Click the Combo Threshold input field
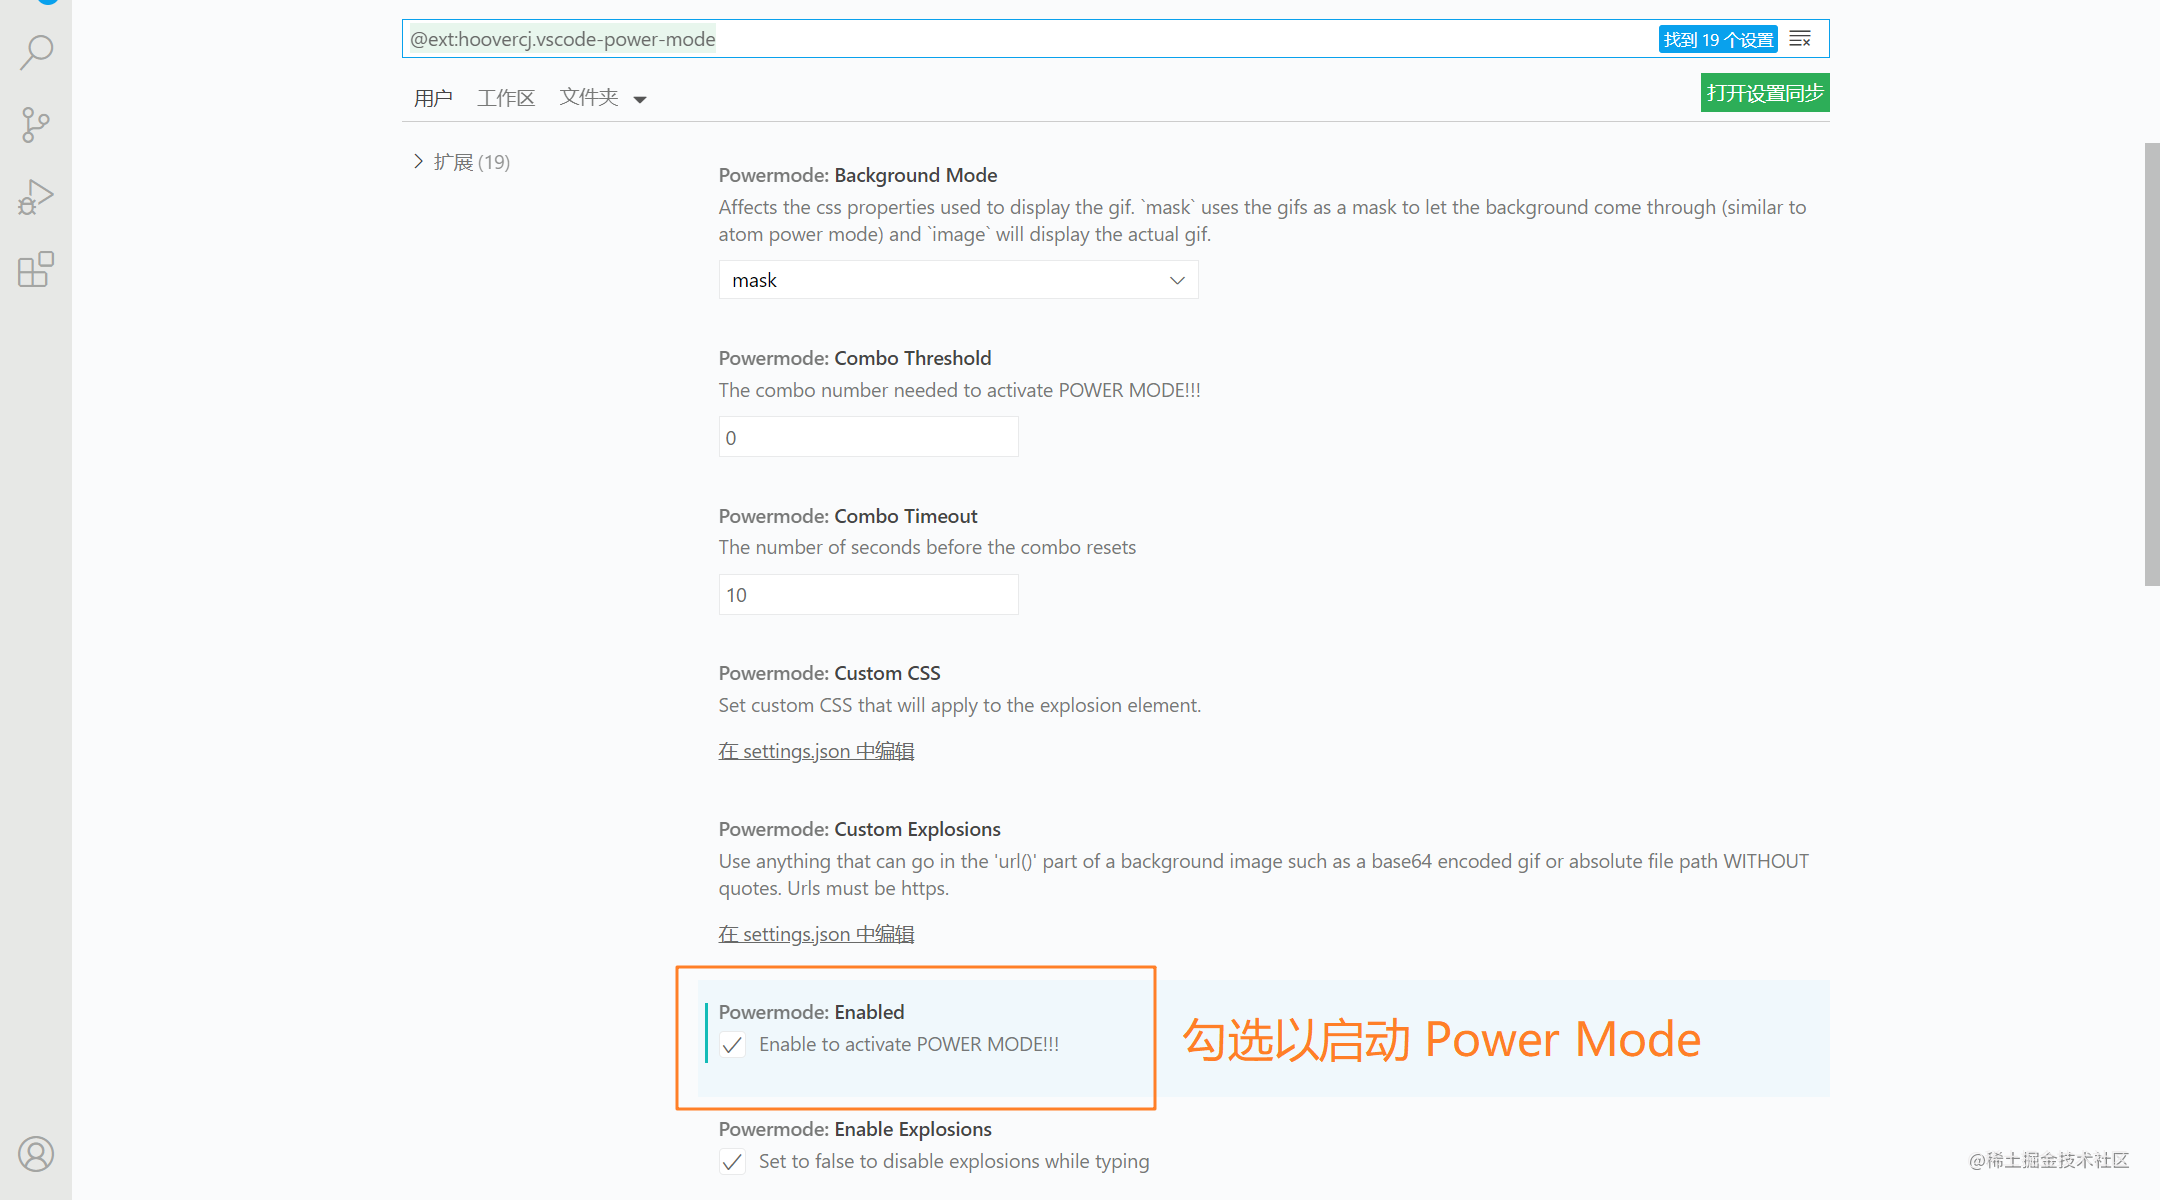2160x1200 pixels. click(x=868, y=437)
